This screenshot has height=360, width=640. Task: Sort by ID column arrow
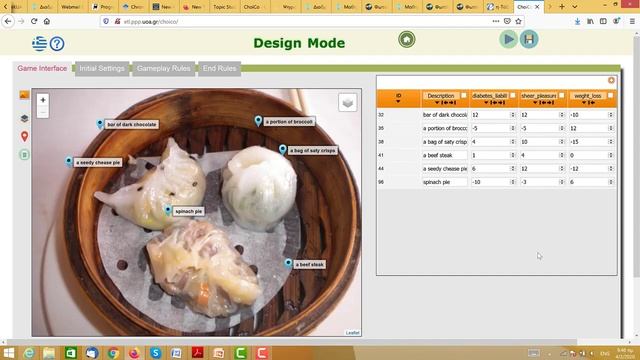pyautogui.click(x=398, y=102)
